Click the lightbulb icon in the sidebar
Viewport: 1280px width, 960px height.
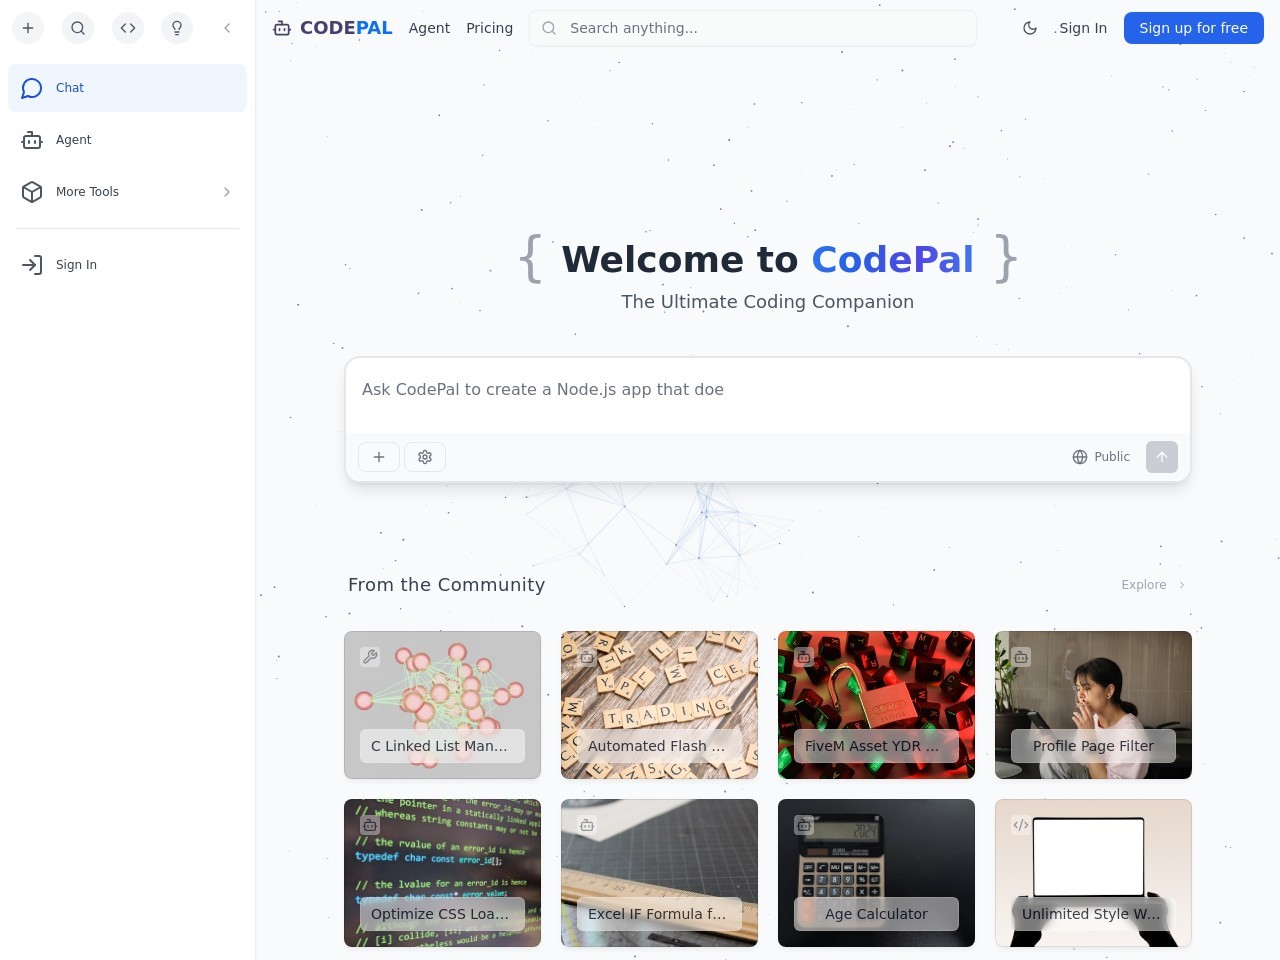click(177, 28)
